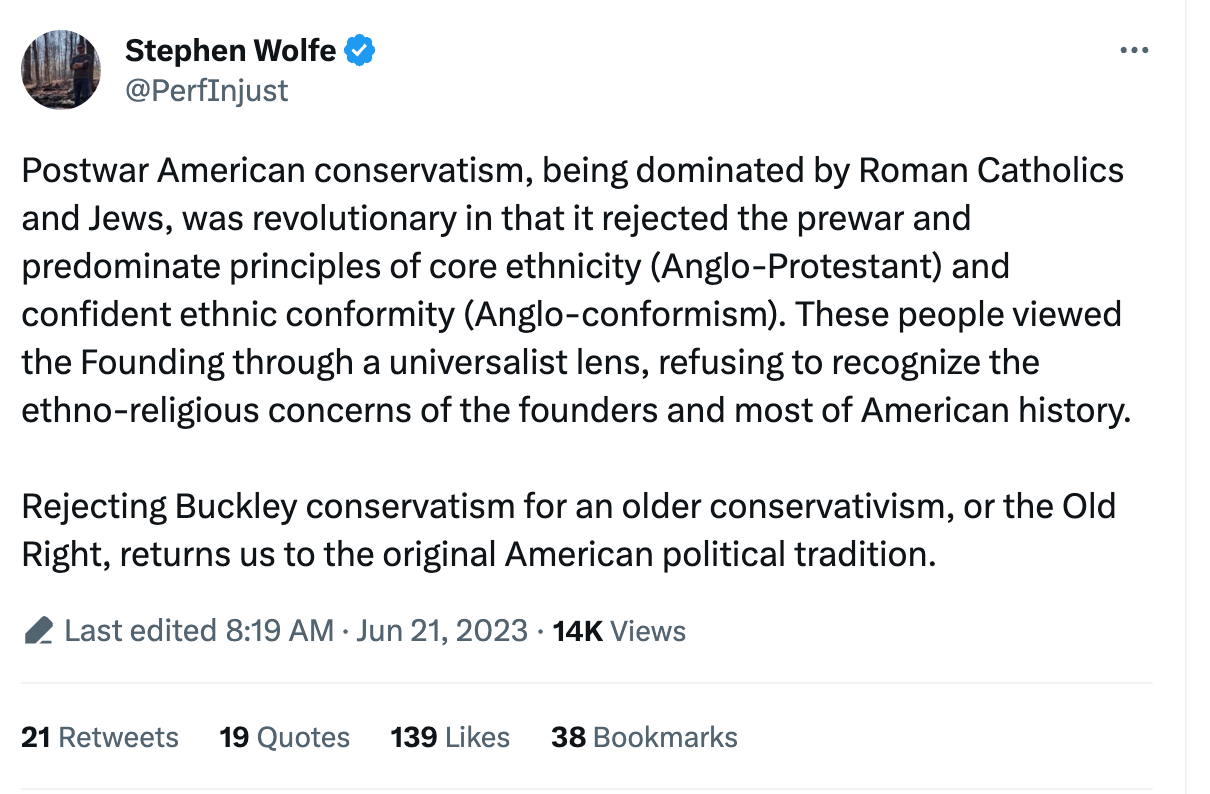See who gave the 139 Likes

click(450, 738)
